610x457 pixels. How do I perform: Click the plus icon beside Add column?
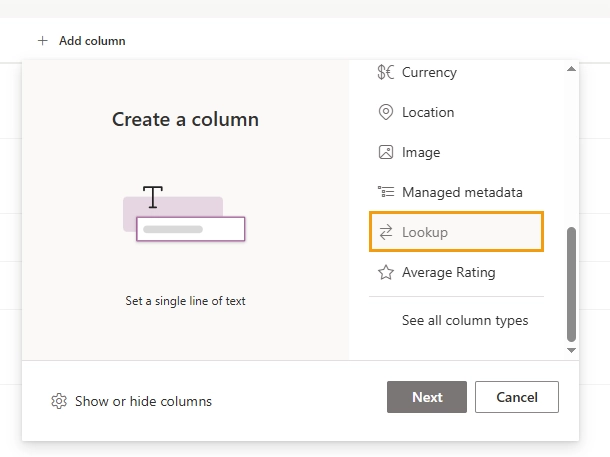[42, 41]
